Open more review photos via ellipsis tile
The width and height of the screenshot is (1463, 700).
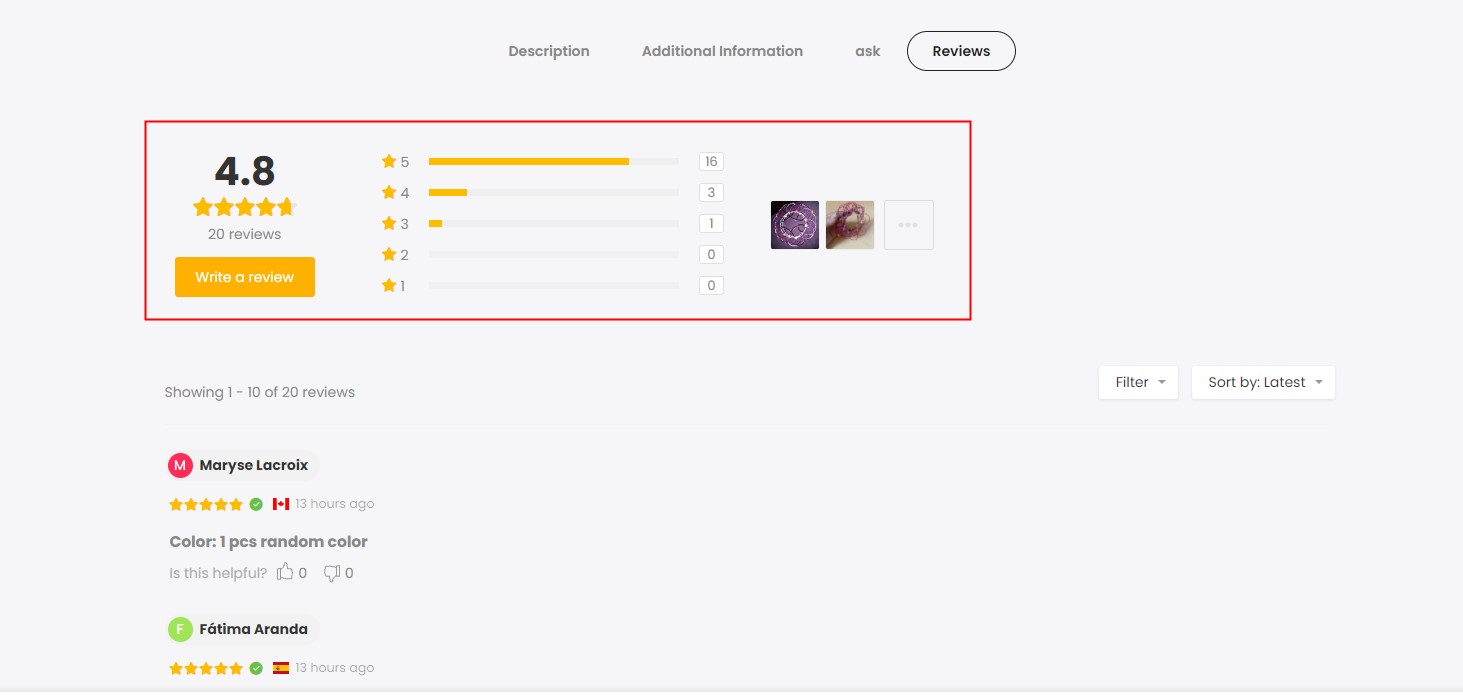coord(908,225)
